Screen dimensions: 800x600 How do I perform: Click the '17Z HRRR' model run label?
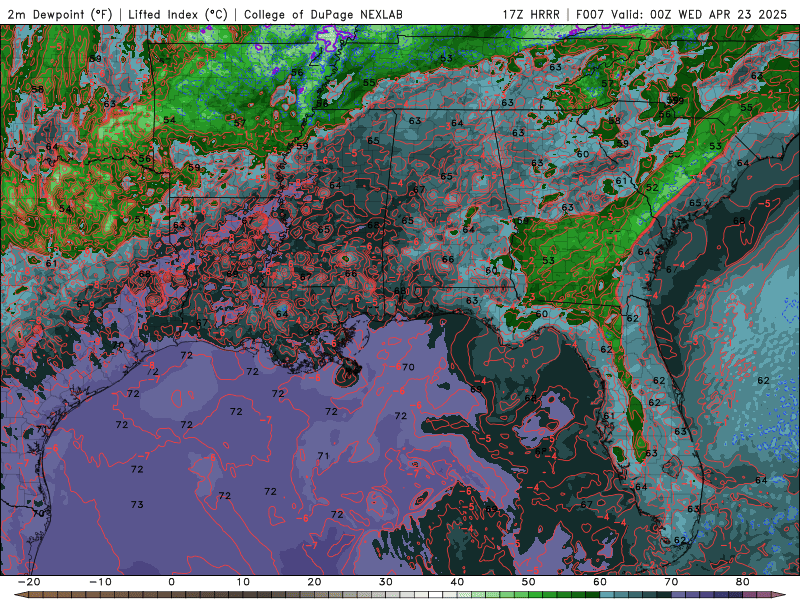pos(531,14)
